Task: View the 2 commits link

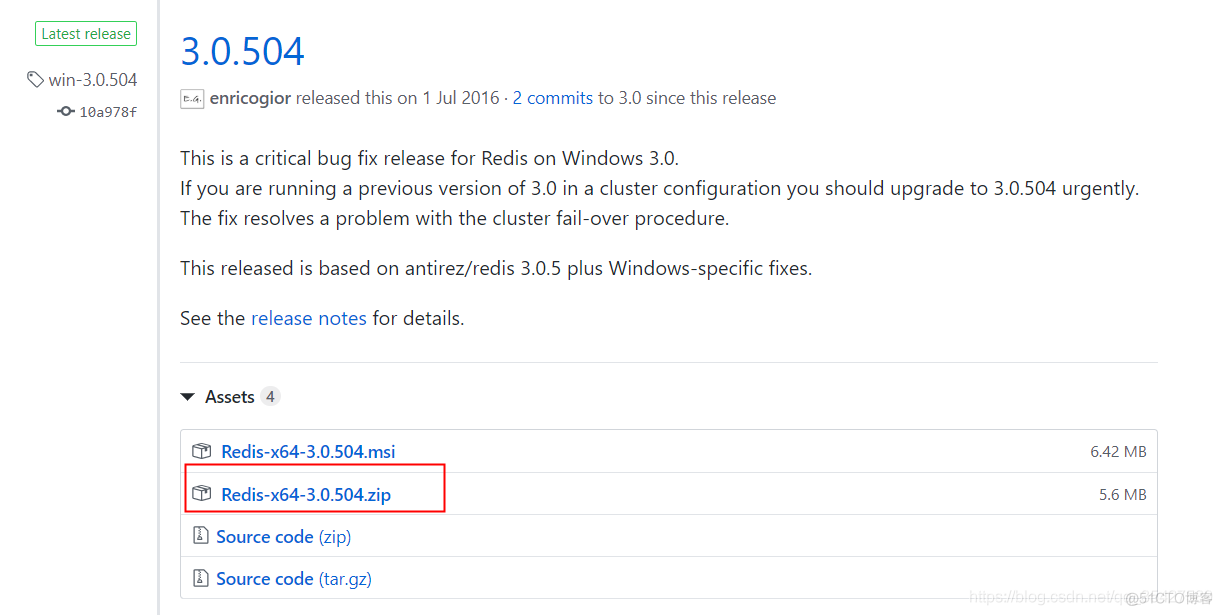Action: [552, 98]
